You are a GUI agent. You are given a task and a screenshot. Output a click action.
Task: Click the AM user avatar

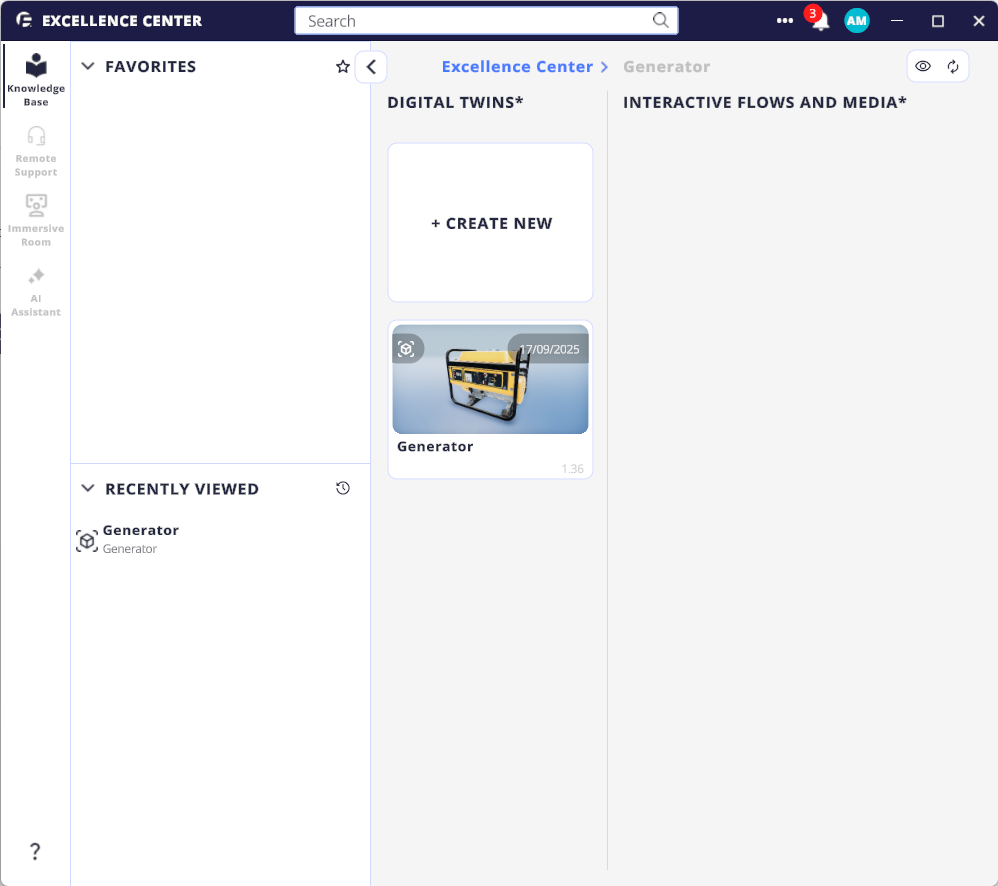(856, 21)
